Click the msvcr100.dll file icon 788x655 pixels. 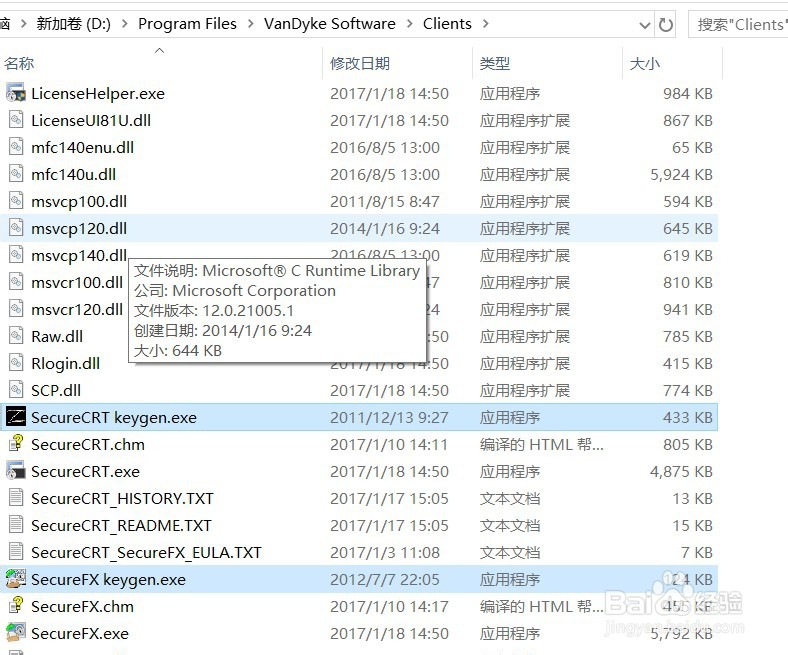[x=16, y=282]
